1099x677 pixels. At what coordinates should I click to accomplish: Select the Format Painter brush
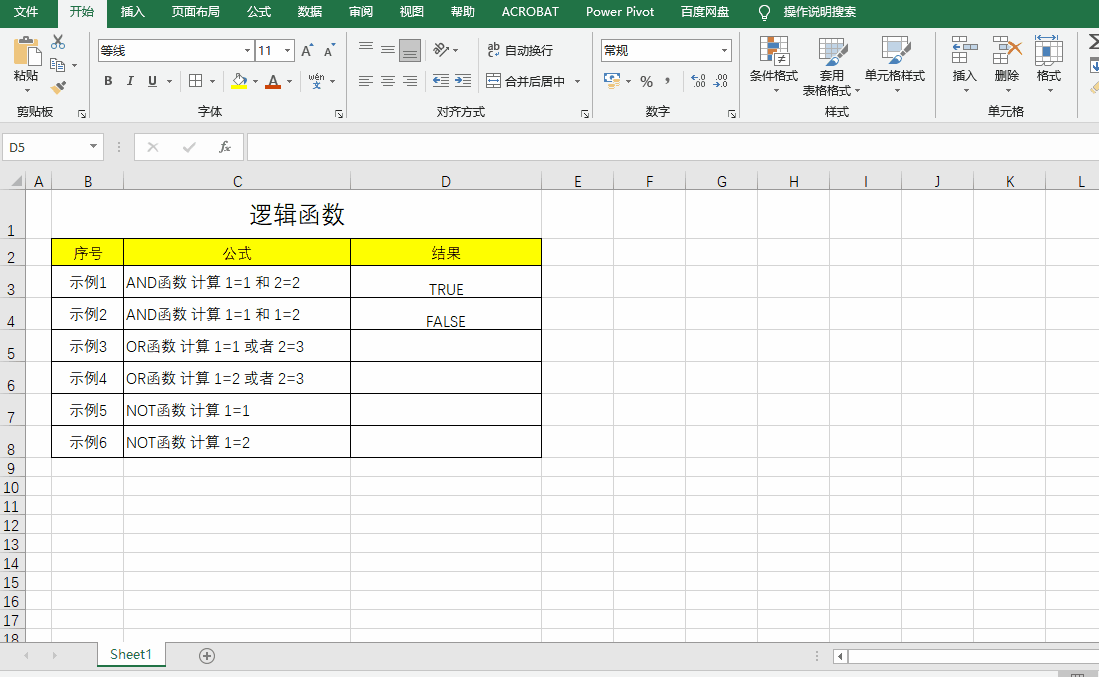58,88
